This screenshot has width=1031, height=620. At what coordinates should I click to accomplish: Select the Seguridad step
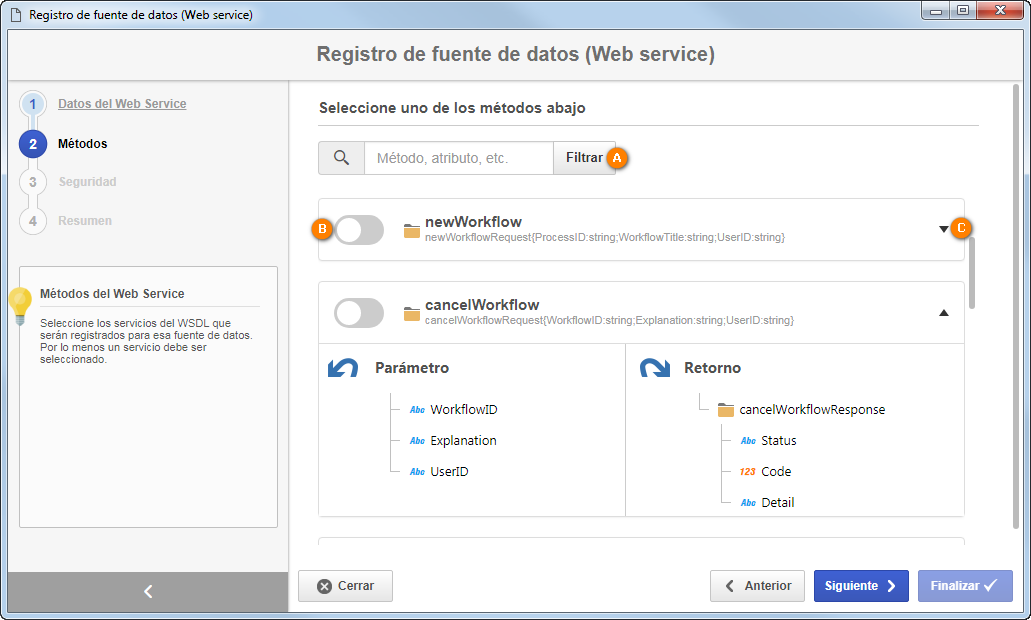pos(87,182)
